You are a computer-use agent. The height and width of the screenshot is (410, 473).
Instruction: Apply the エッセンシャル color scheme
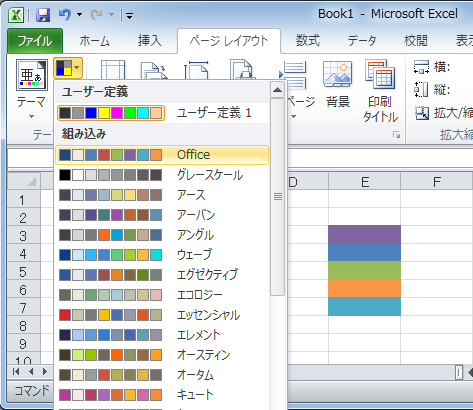point(162,315)
